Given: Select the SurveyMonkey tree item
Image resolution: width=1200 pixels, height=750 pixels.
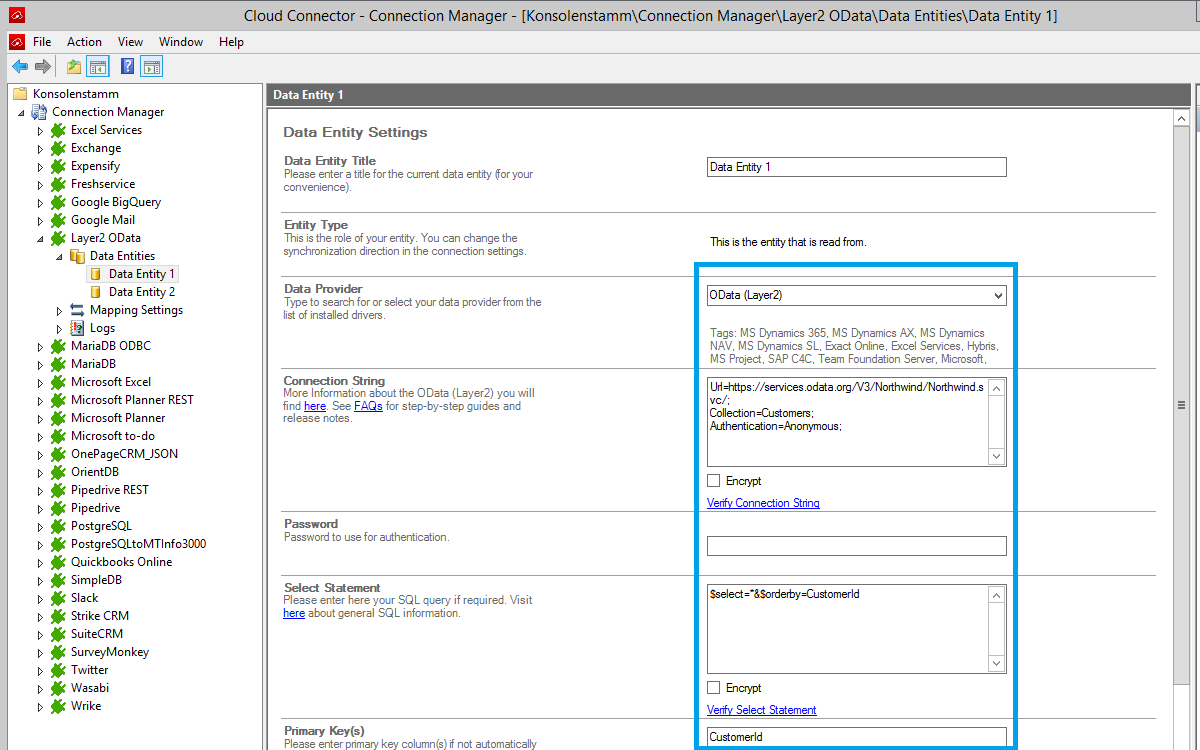Looking at the screenshot, I should point(110,652).
